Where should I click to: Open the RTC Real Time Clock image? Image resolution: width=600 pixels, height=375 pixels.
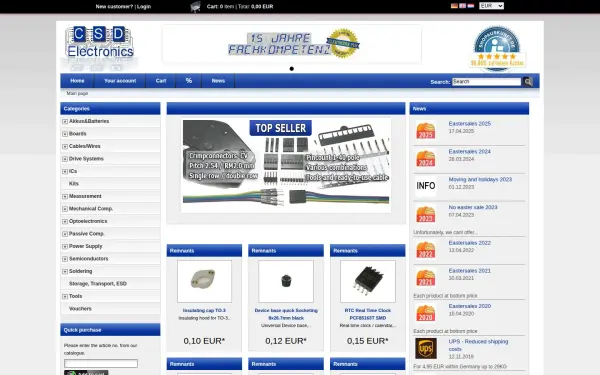point(368,281)
